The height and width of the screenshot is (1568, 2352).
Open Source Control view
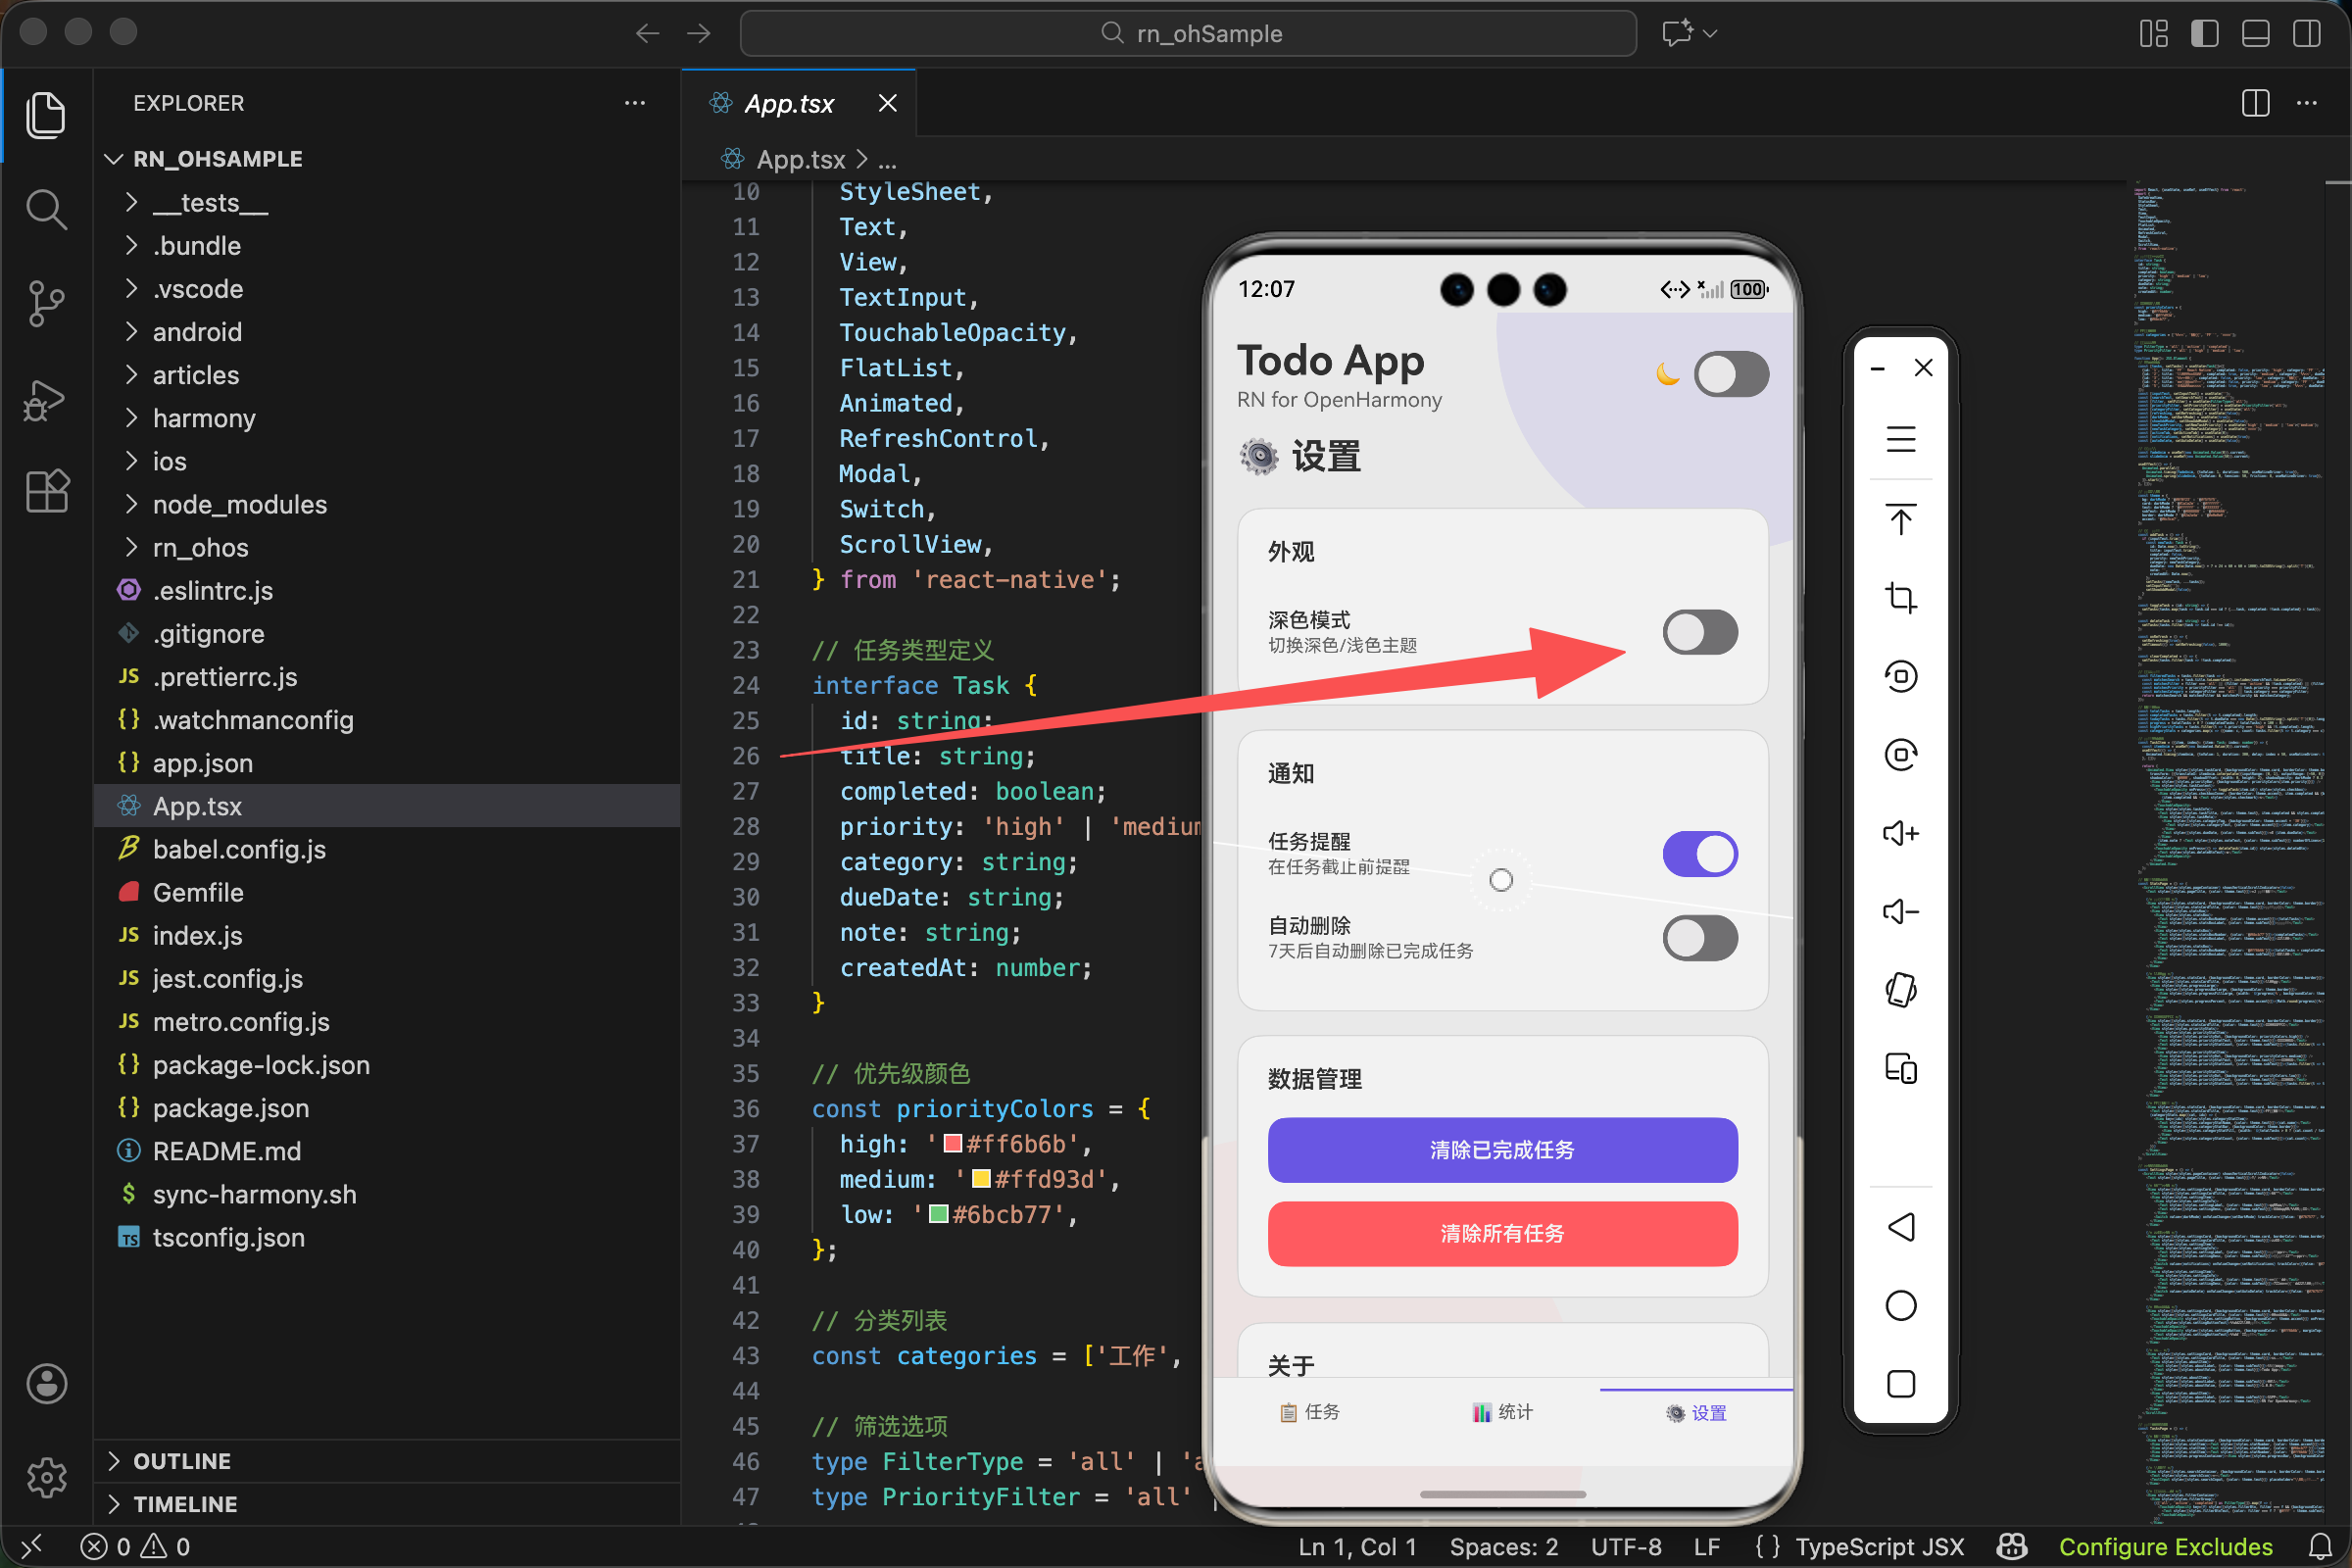46,303
